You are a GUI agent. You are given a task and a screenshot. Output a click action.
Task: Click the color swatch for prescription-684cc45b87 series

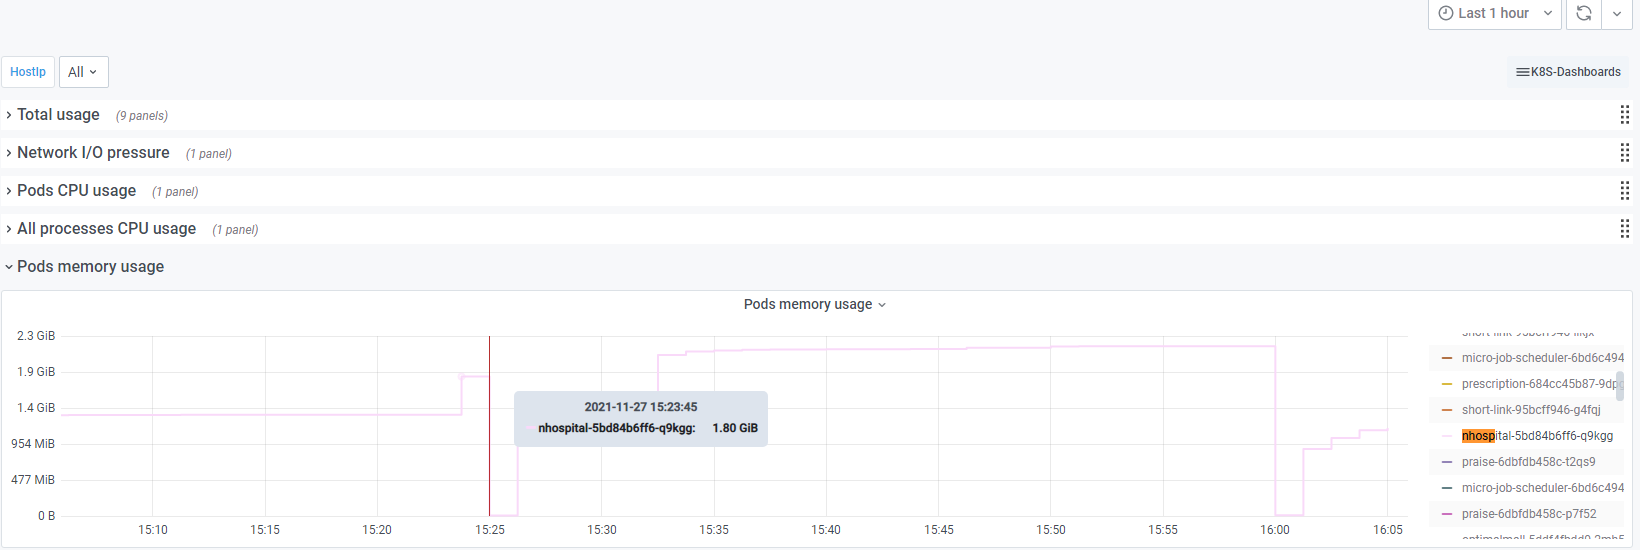[1446, 384]
